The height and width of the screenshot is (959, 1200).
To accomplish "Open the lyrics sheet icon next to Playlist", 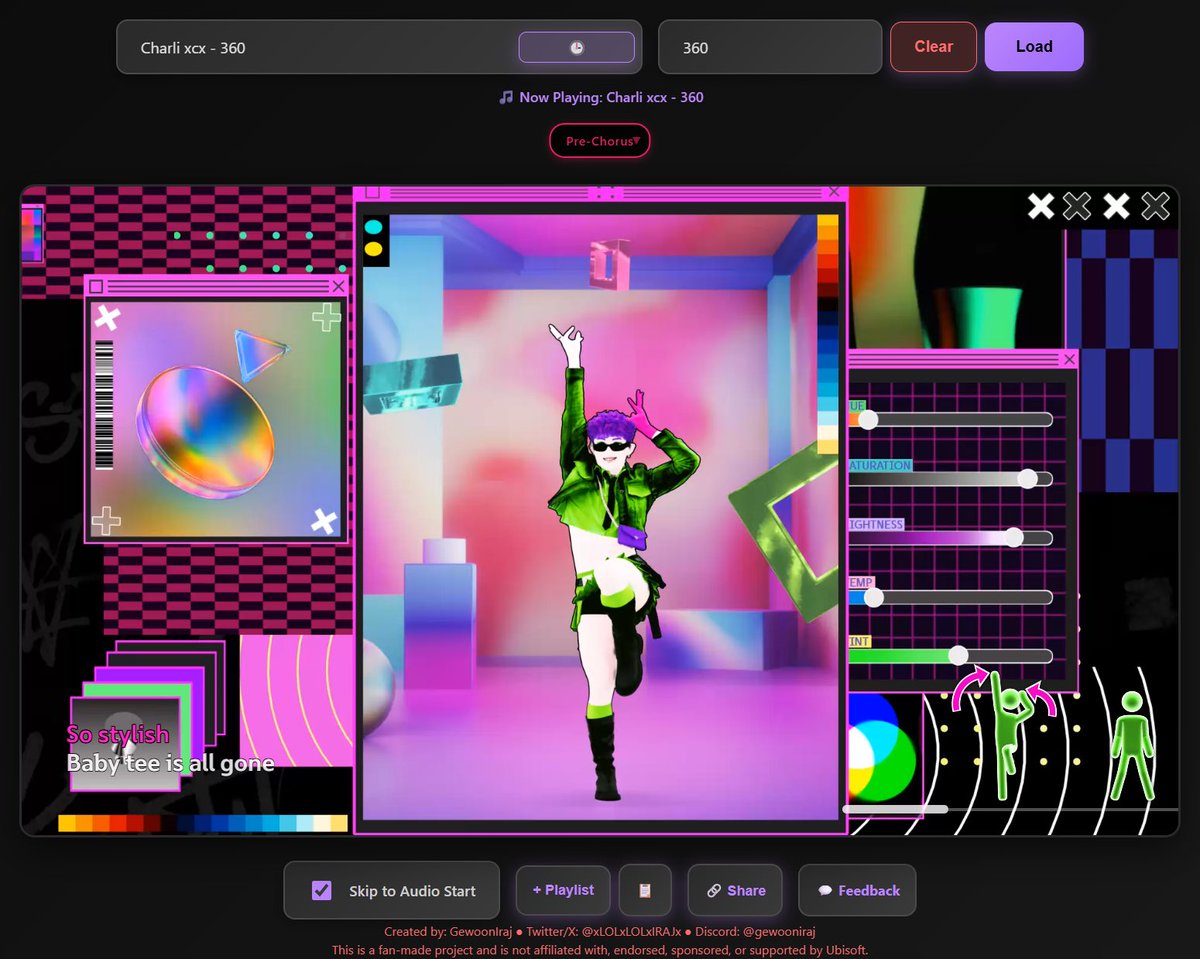I will 645,890.
